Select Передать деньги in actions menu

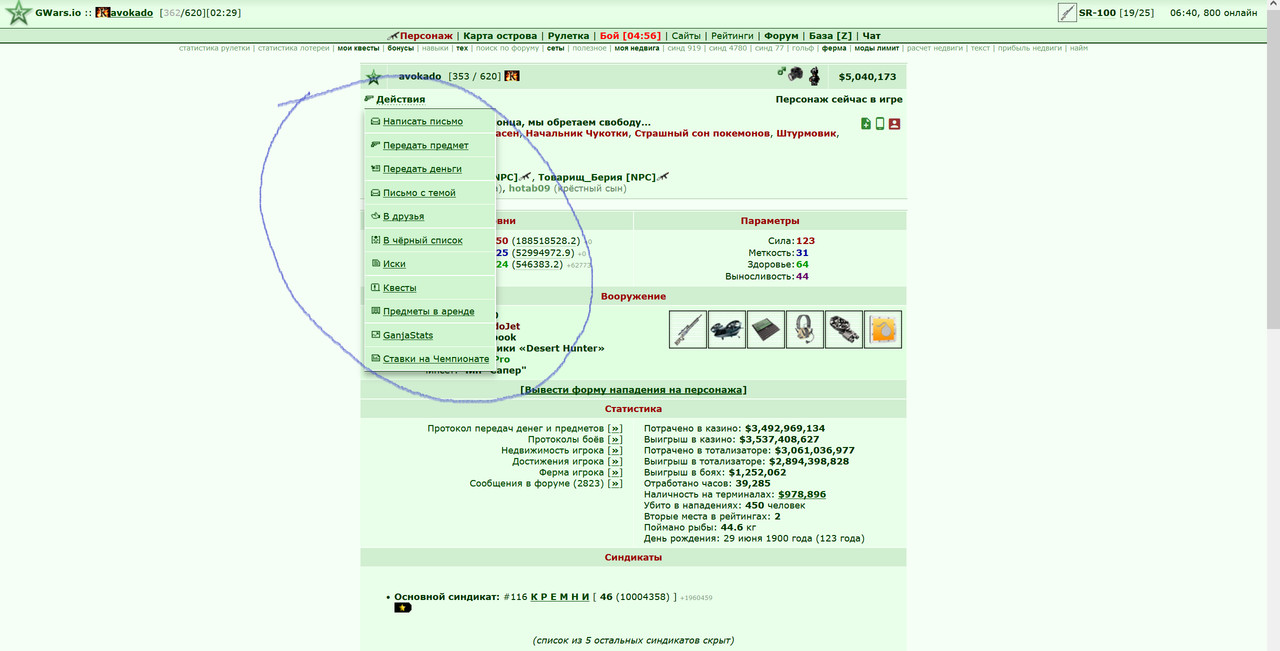click(422, 169)
